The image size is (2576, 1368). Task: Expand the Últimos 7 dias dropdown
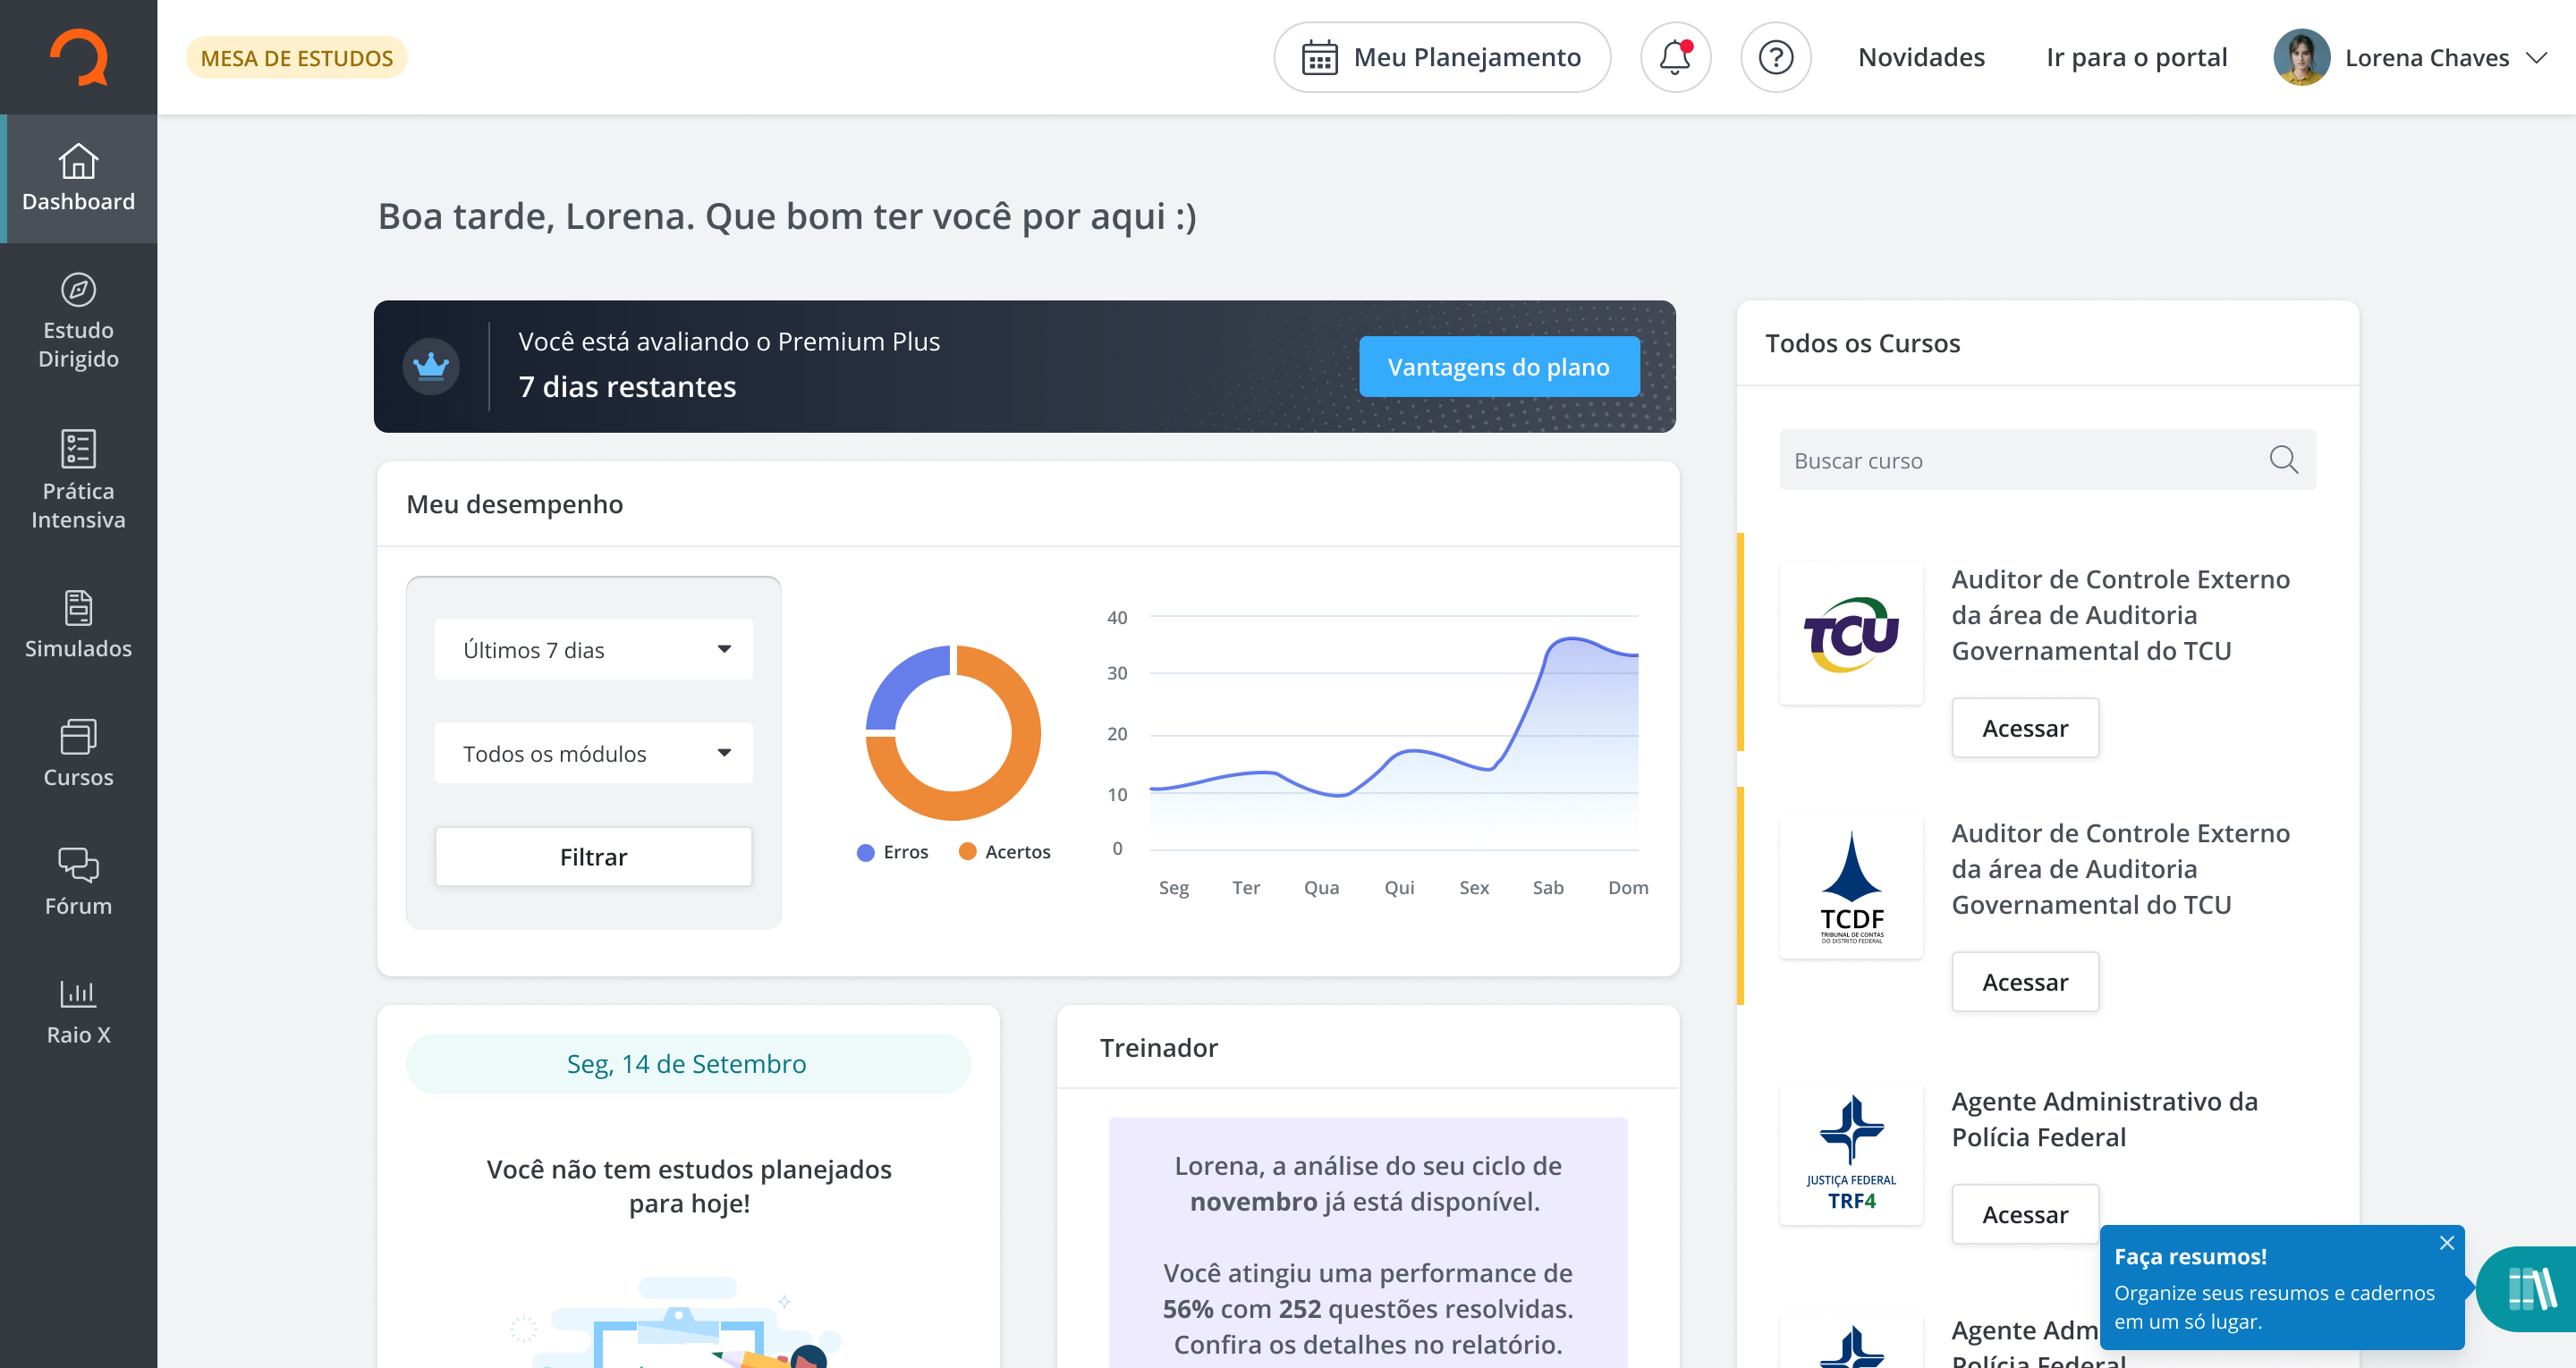[594, 650]
